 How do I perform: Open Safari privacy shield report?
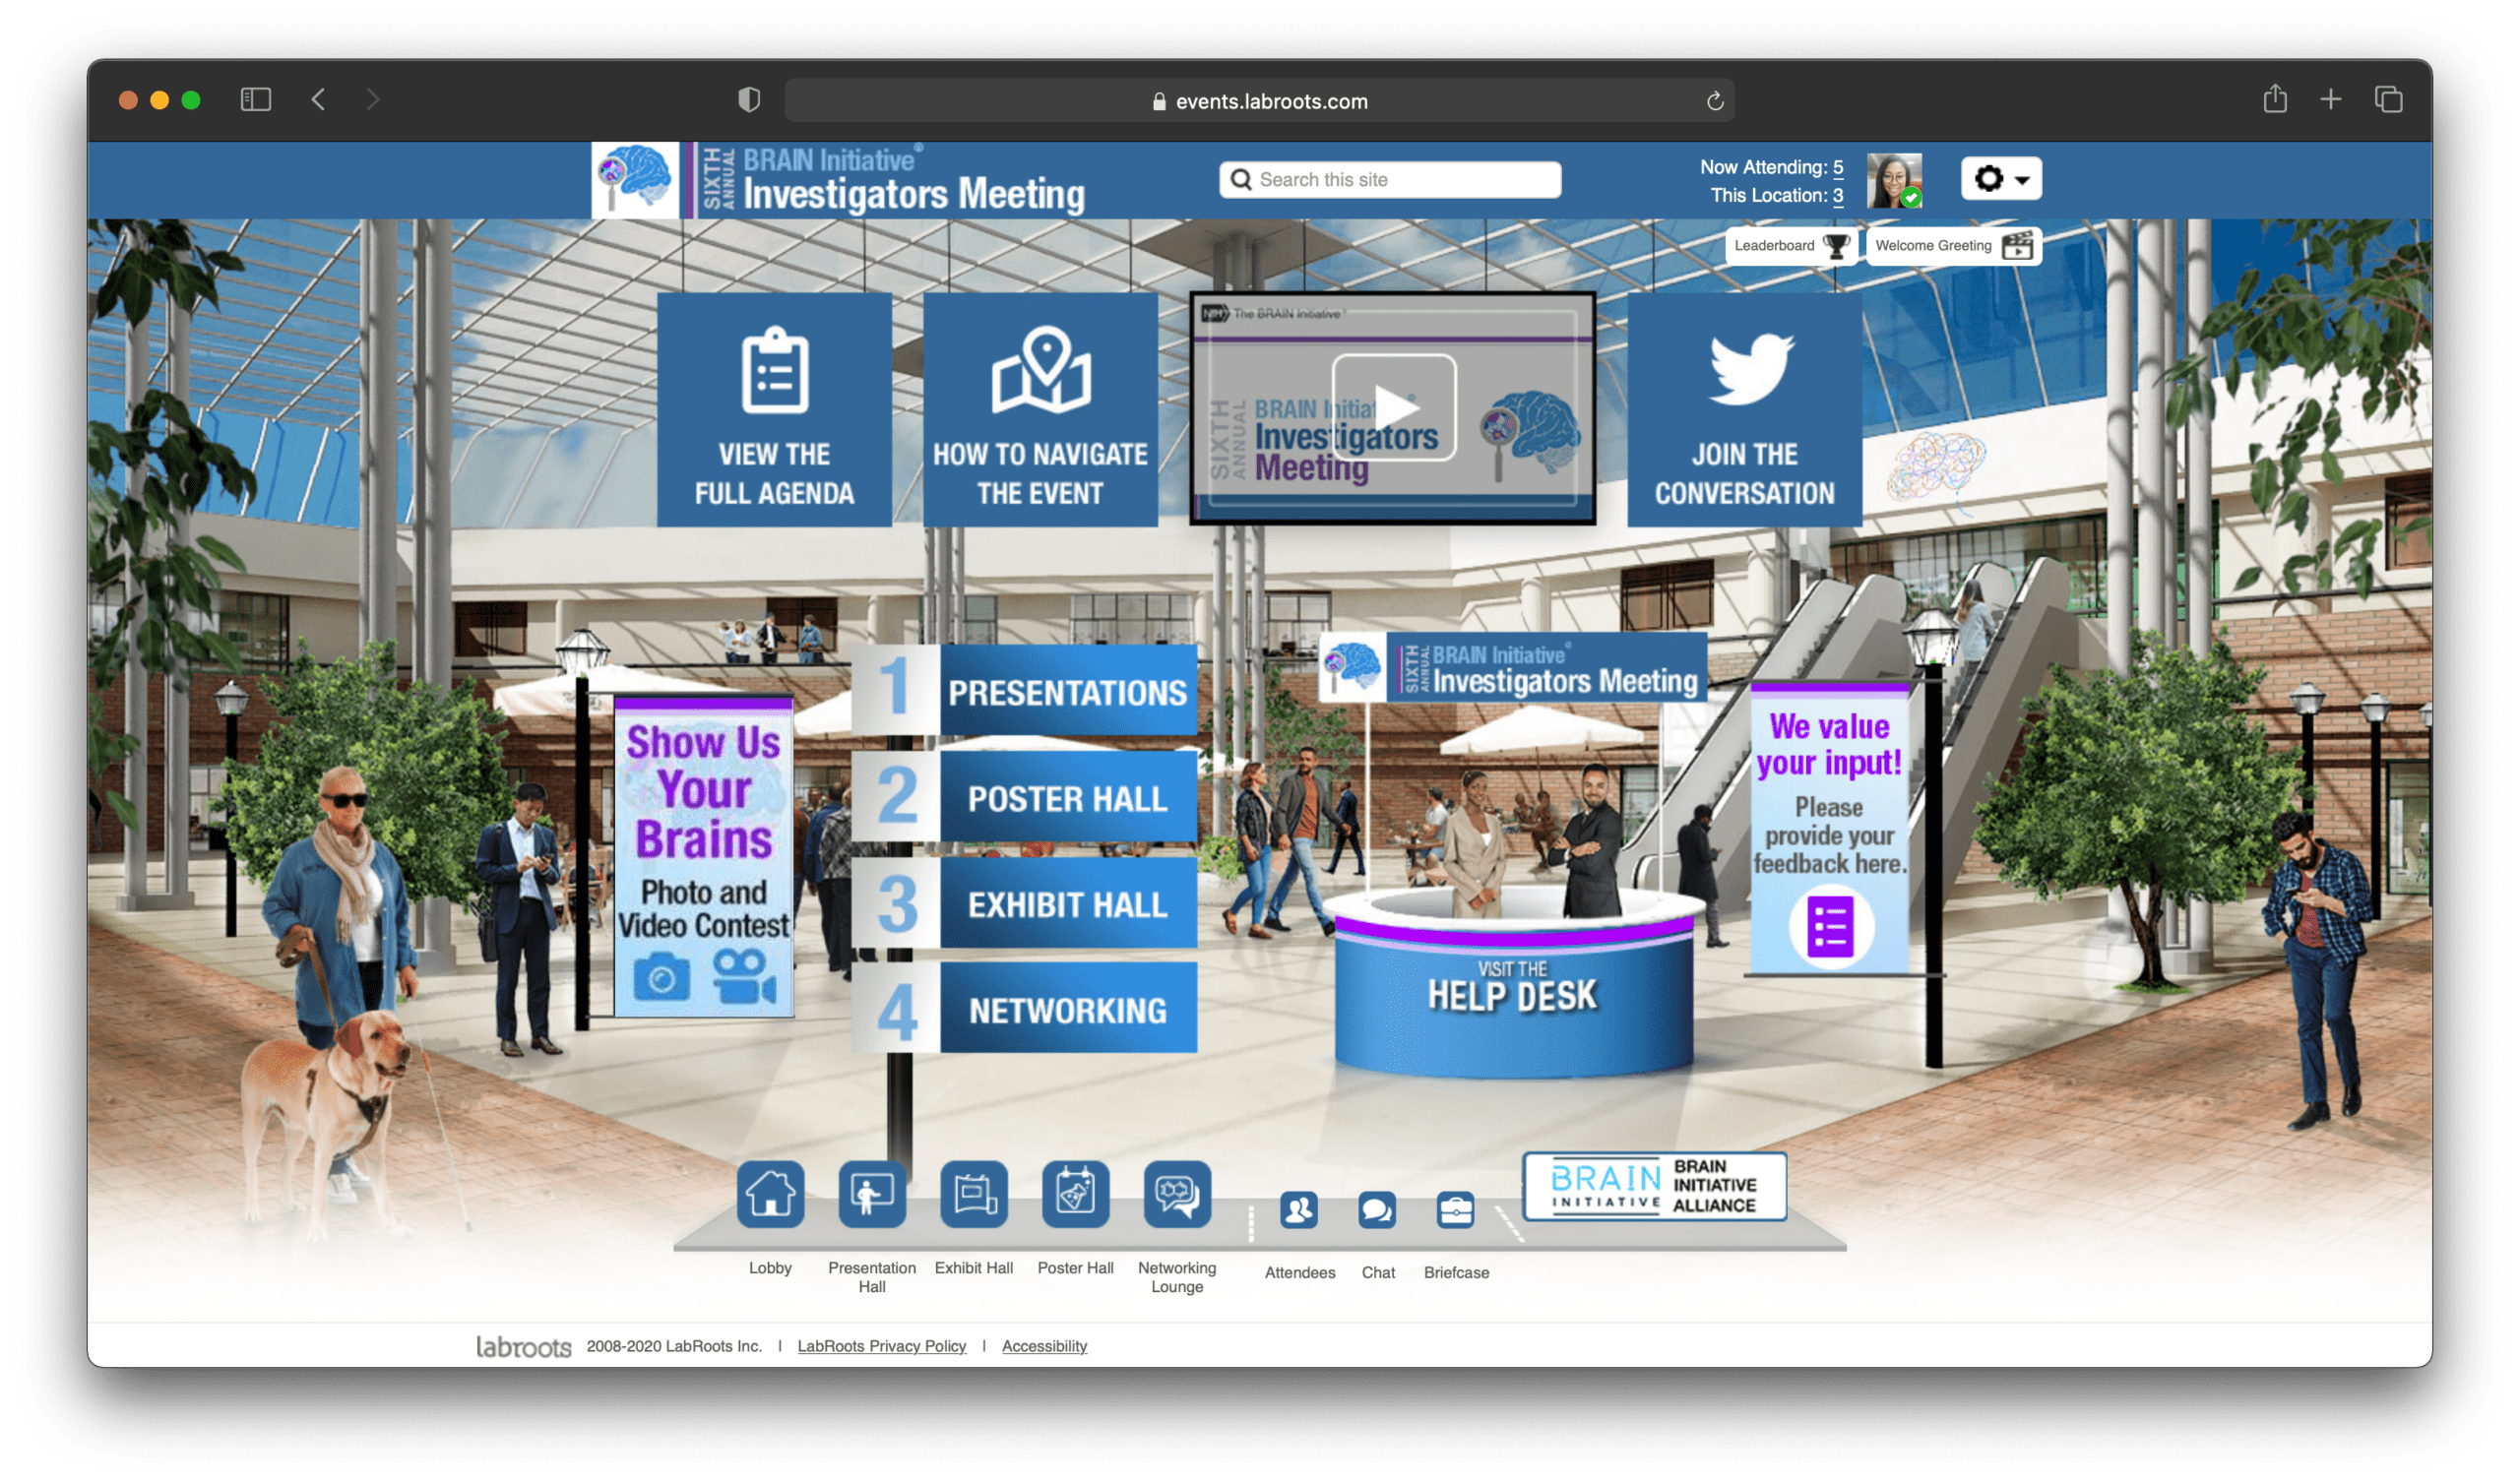click(x=749, y=99)
